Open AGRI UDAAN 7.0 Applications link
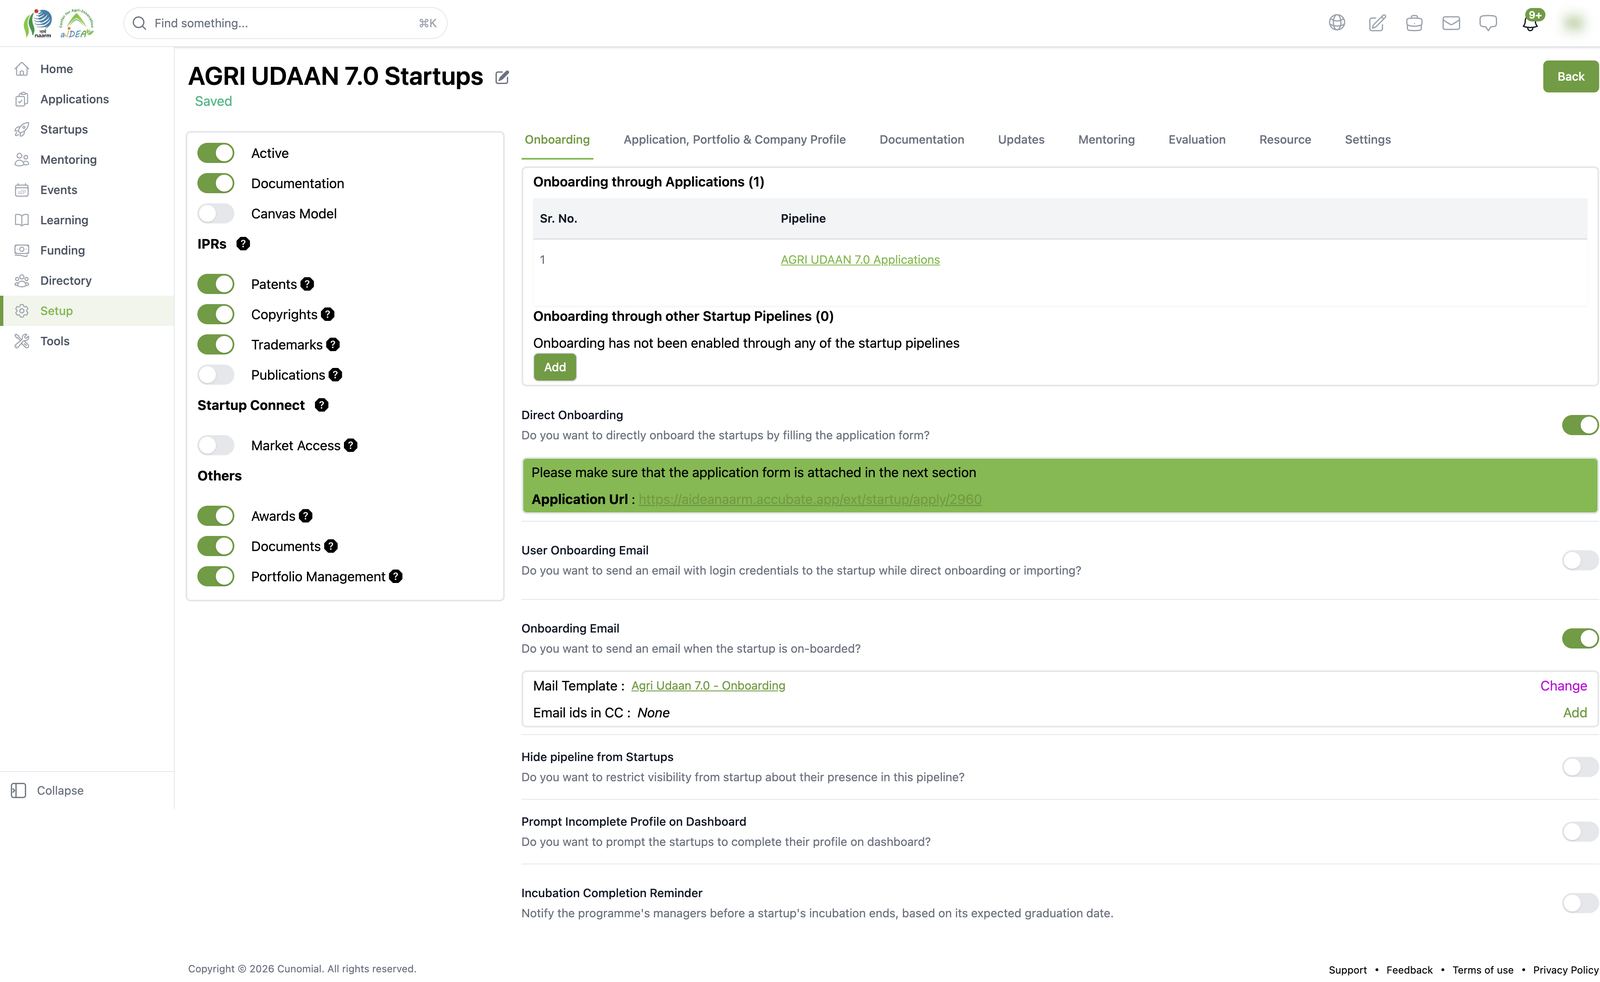The image size is (1600, 982). pyautogui.click(x=860, y=260)
